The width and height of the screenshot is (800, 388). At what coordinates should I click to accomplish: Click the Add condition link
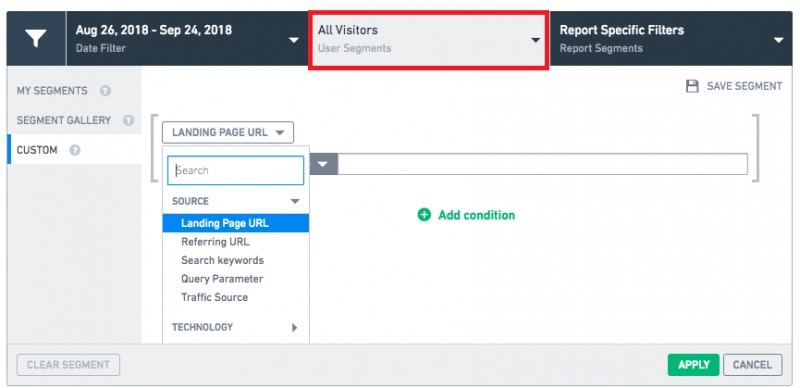coord(477,215)
